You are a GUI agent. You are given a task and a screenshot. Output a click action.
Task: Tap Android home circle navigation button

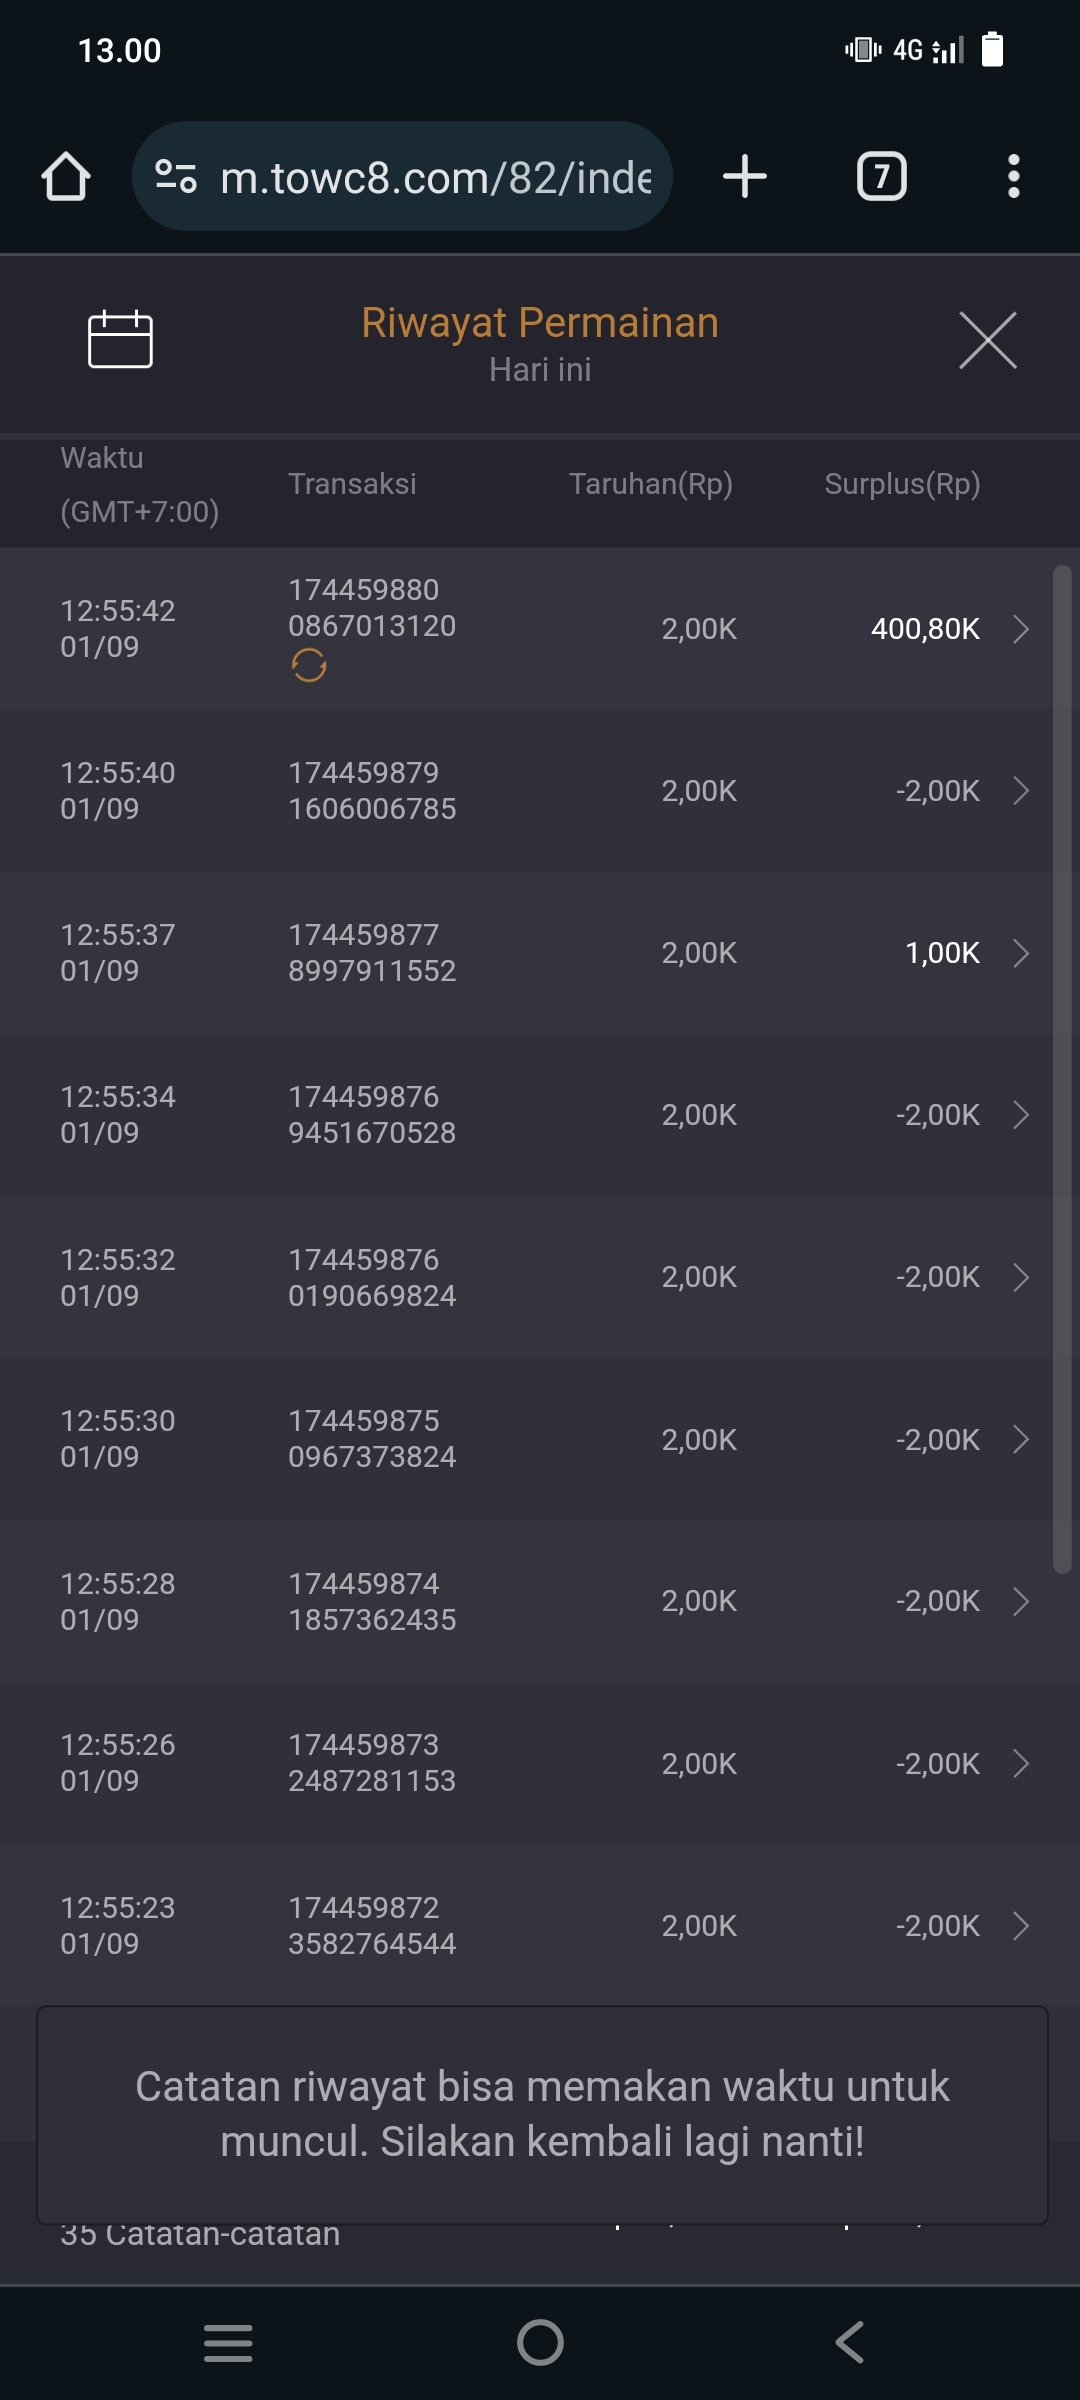click(540, 2342)
